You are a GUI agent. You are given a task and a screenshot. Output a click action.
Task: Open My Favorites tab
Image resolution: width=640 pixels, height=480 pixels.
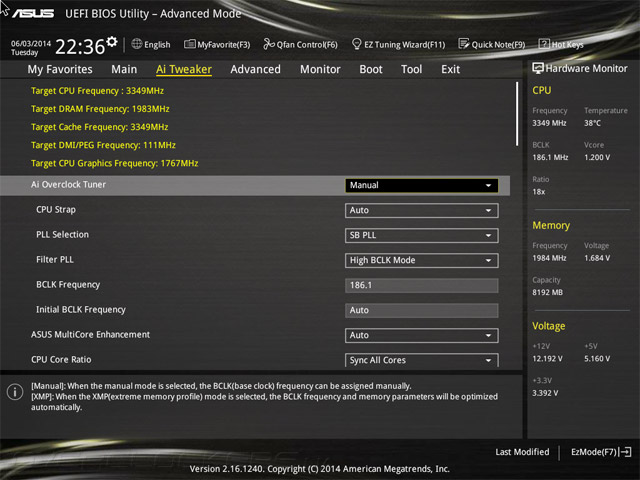[60, 69]
